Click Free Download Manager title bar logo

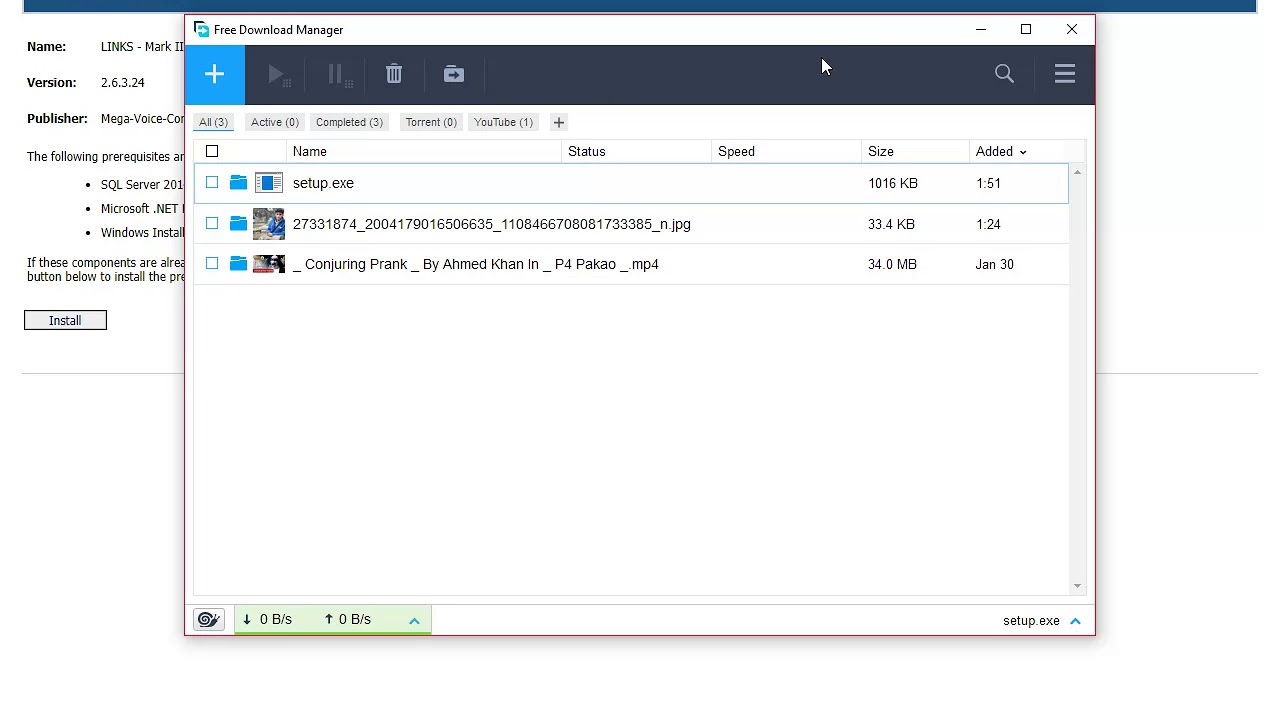click(201, 29)
